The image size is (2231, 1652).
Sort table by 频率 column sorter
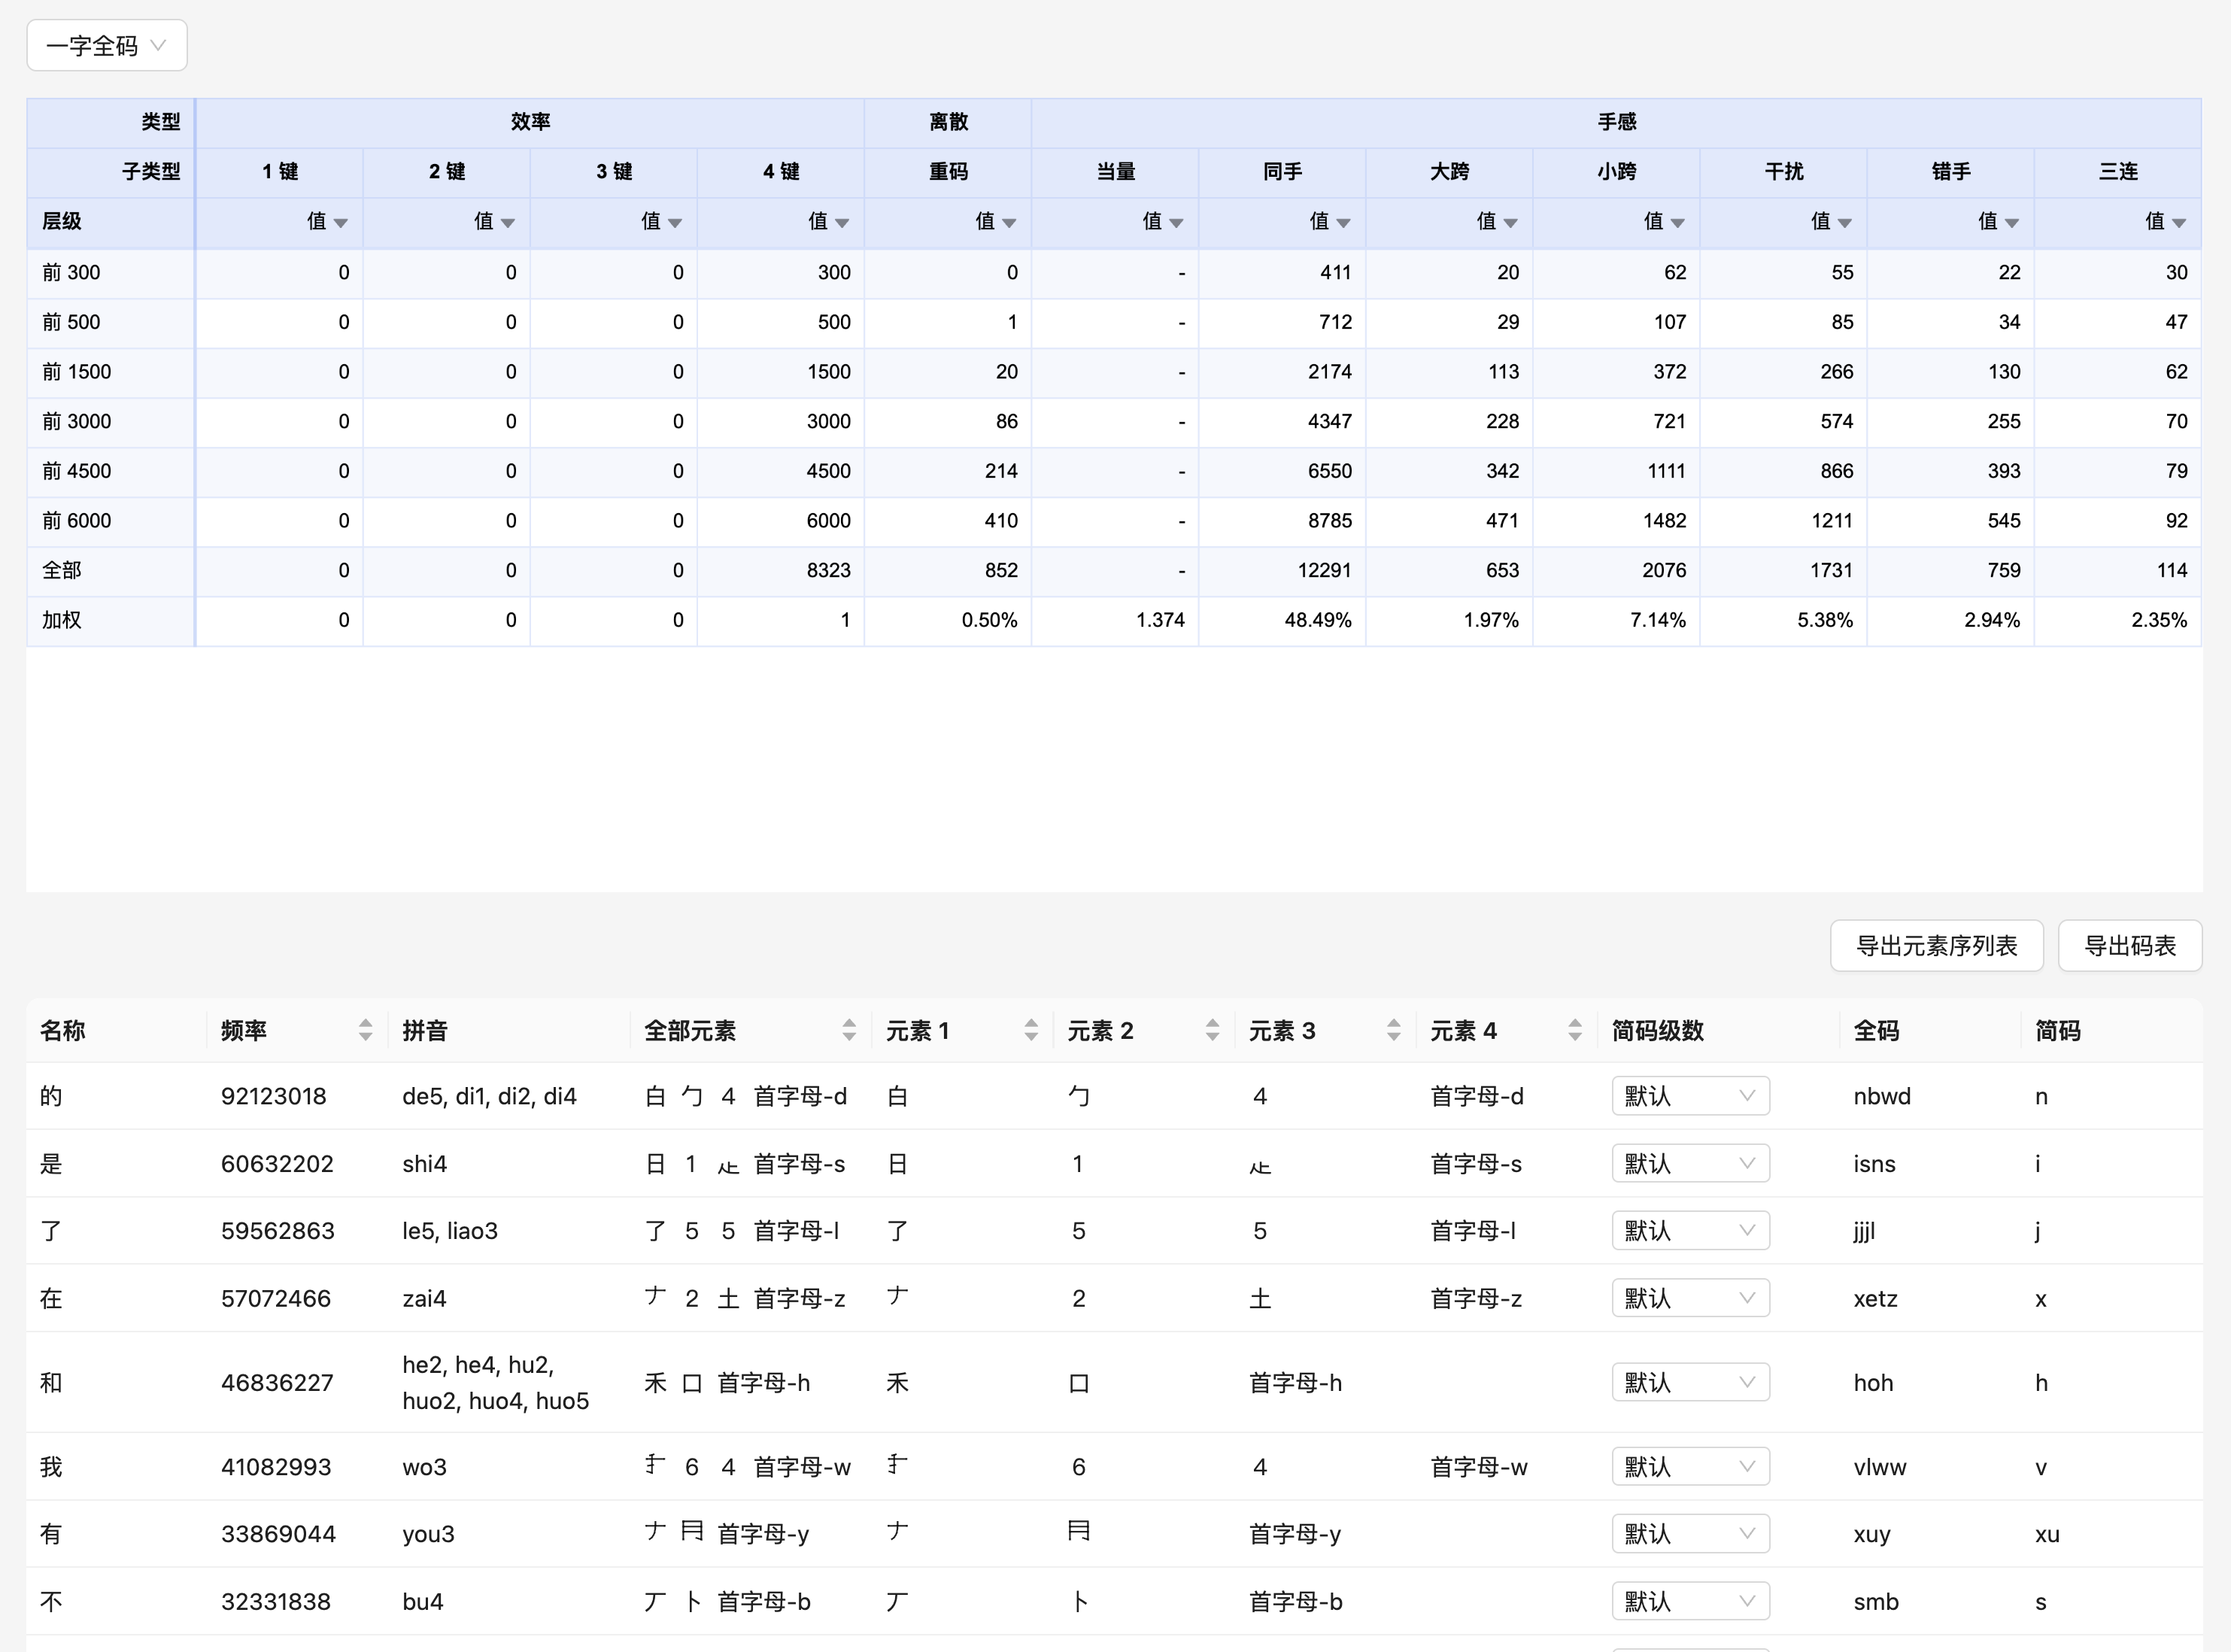pos(365,1030)
